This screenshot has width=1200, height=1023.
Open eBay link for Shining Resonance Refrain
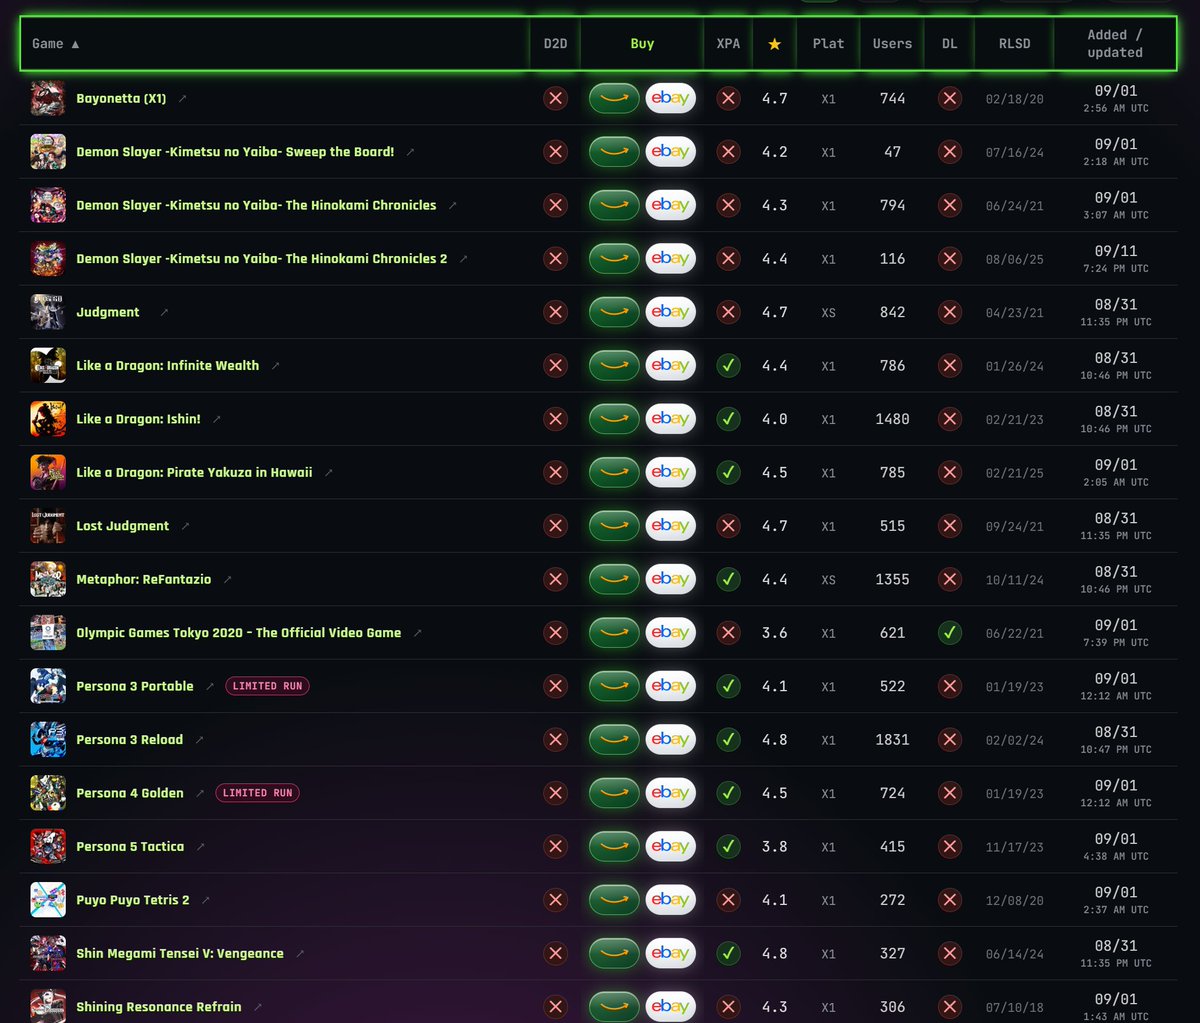[x=670, y=1007]
